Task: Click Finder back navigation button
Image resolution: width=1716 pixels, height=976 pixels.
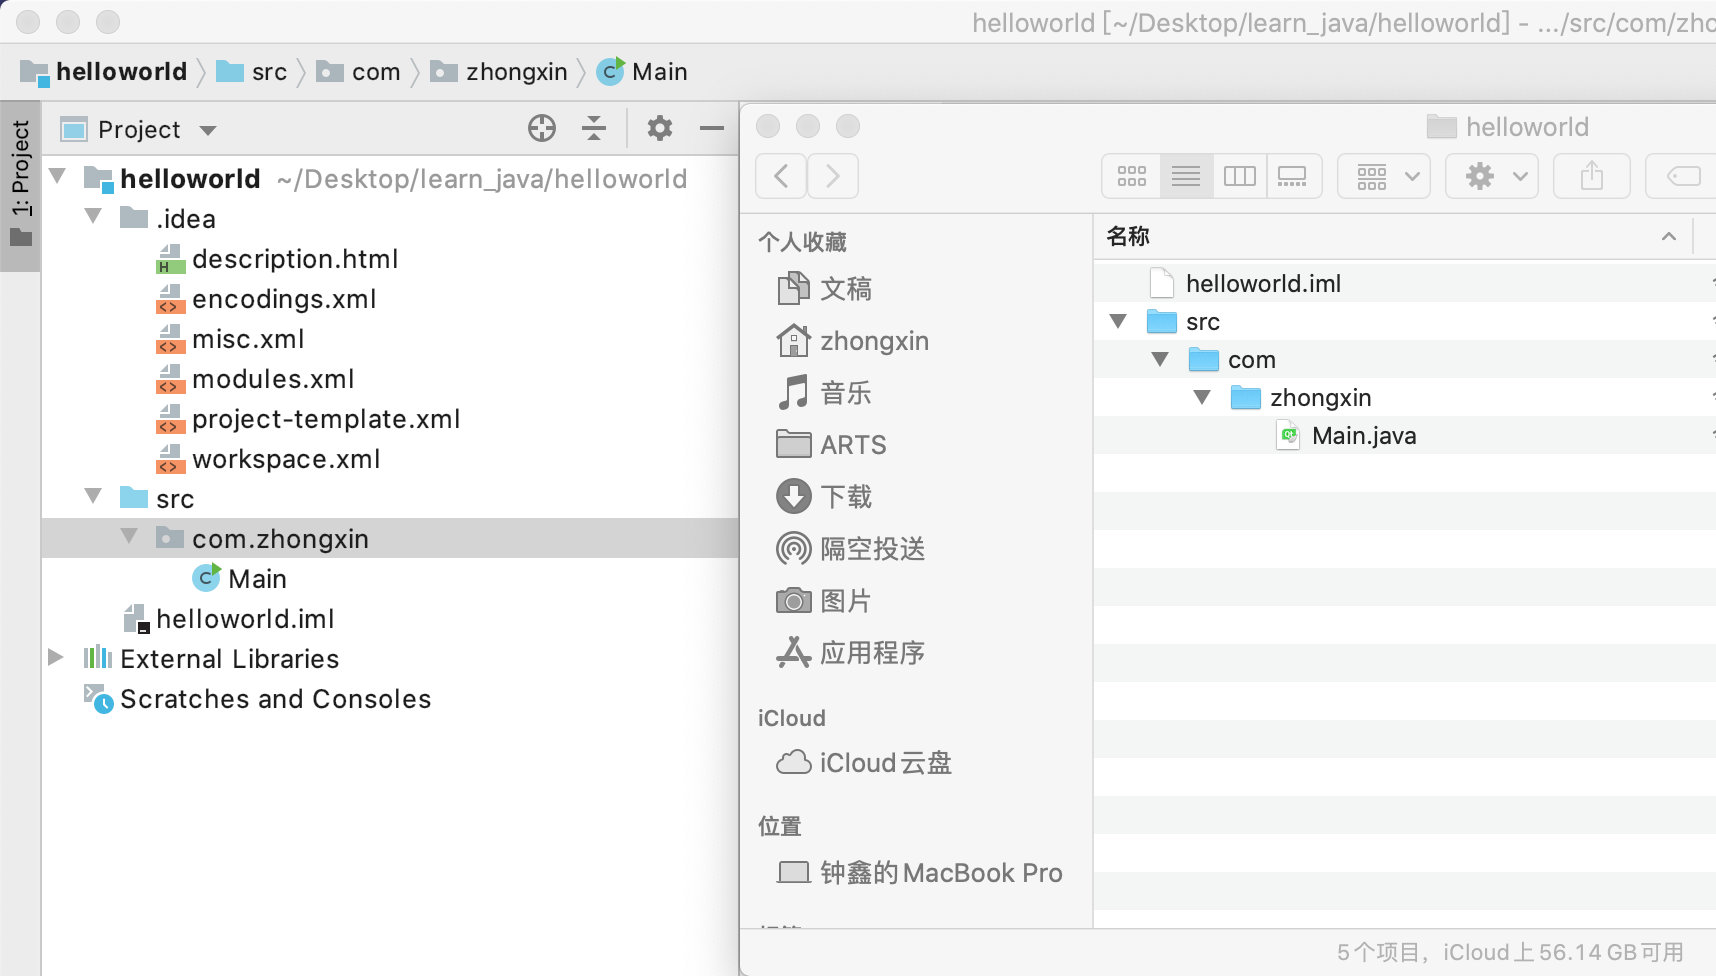Action: point(782,177)
